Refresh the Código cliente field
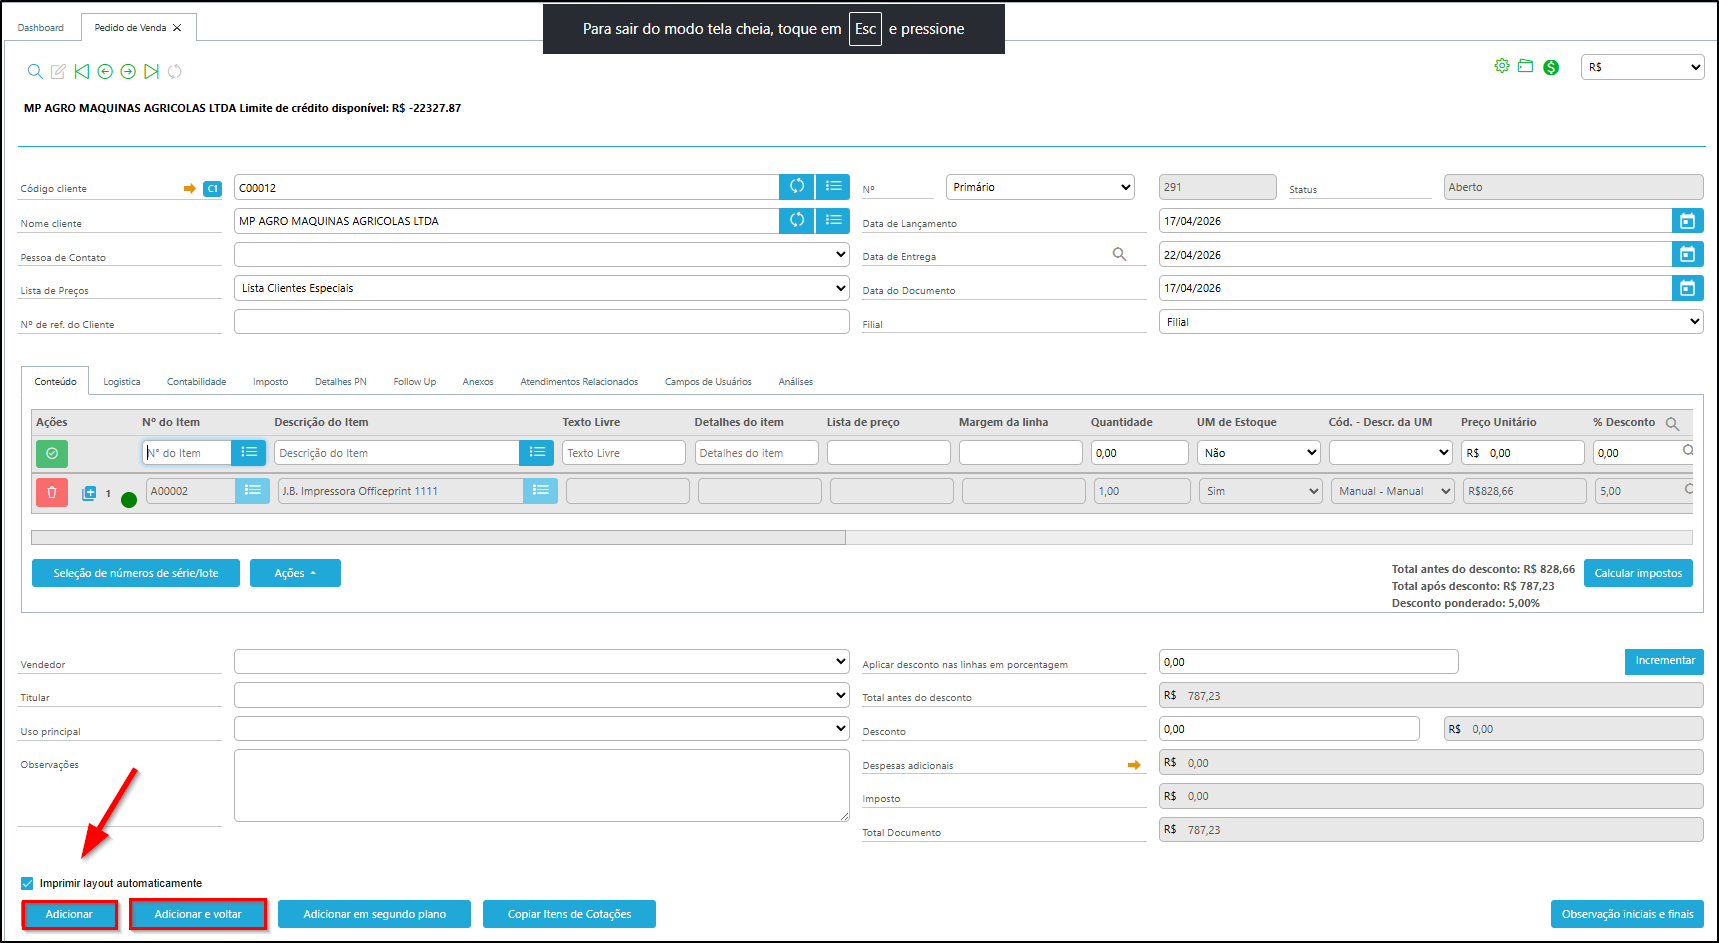Image resolution: width=1719 pixels, height=943 pixels. pyautogui.click(x=796, y=187)
